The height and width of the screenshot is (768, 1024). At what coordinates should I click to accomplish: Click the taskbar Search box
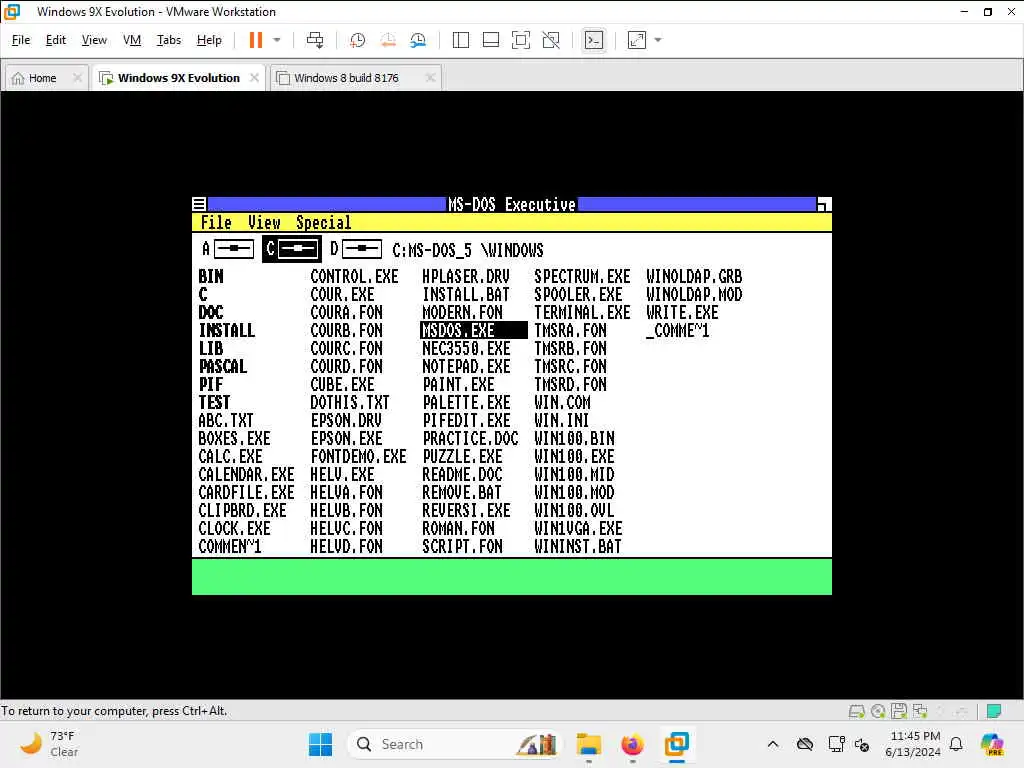point(454,744)
